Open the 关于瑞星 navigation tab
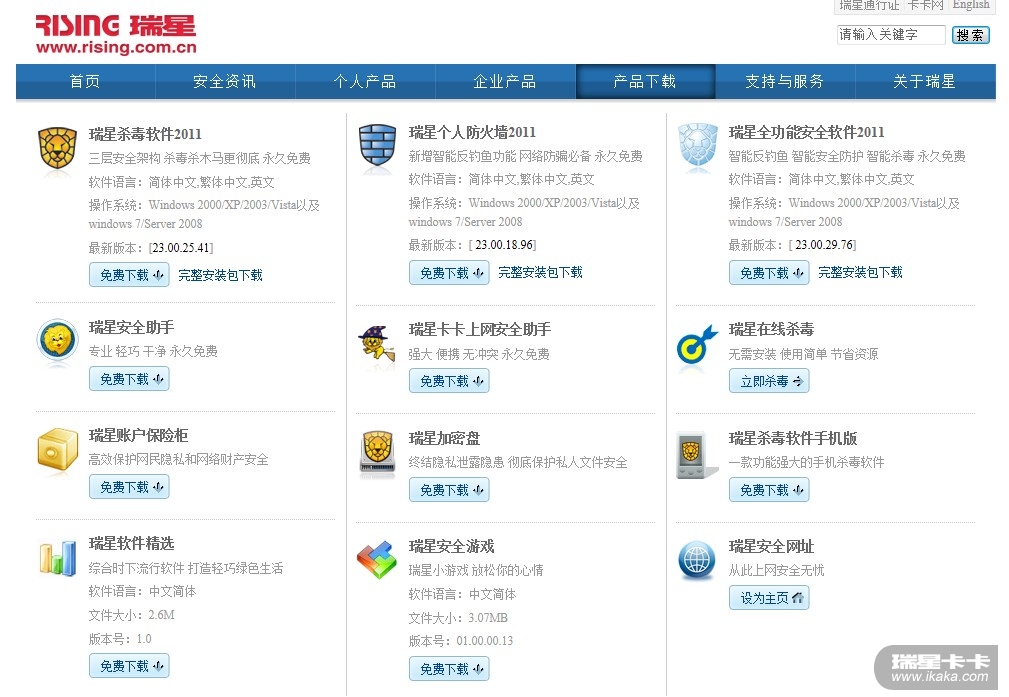Screen dimensions: 1009x697 [925, 82]
